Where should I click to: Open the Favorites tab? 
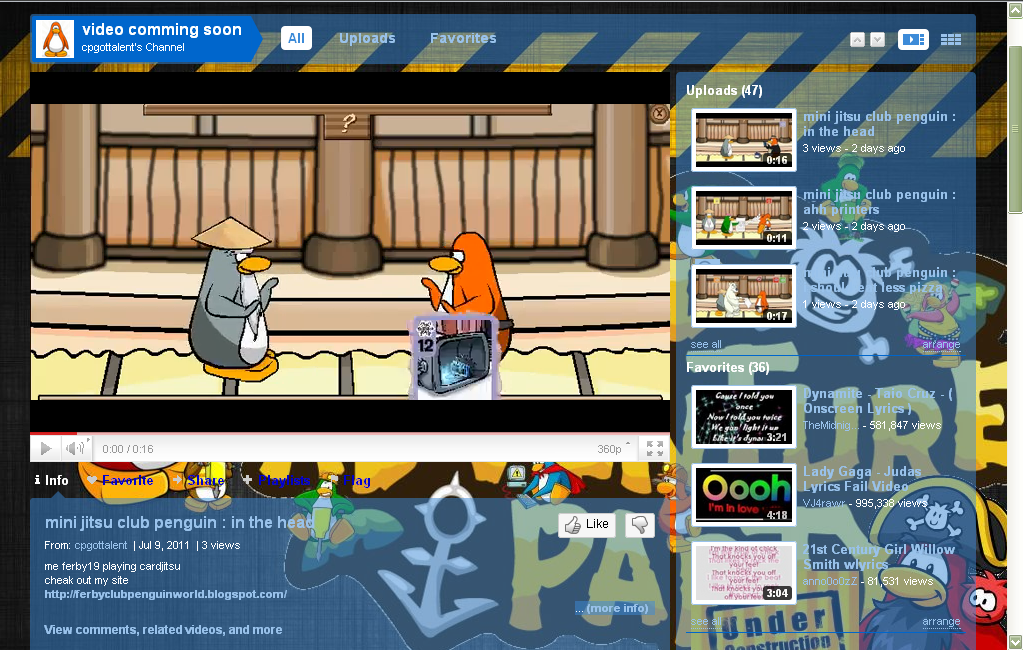pos(463,38)
